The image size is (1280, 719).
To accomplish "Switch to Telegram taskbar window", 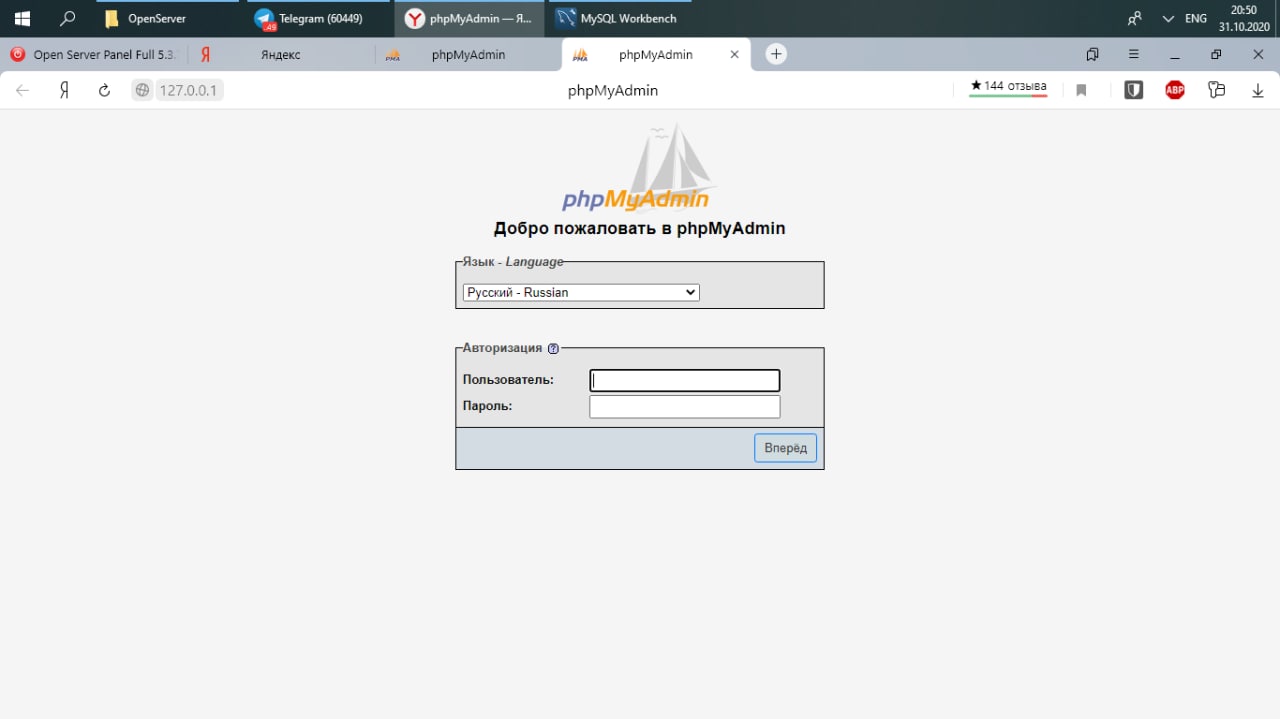I will point(319,18).
